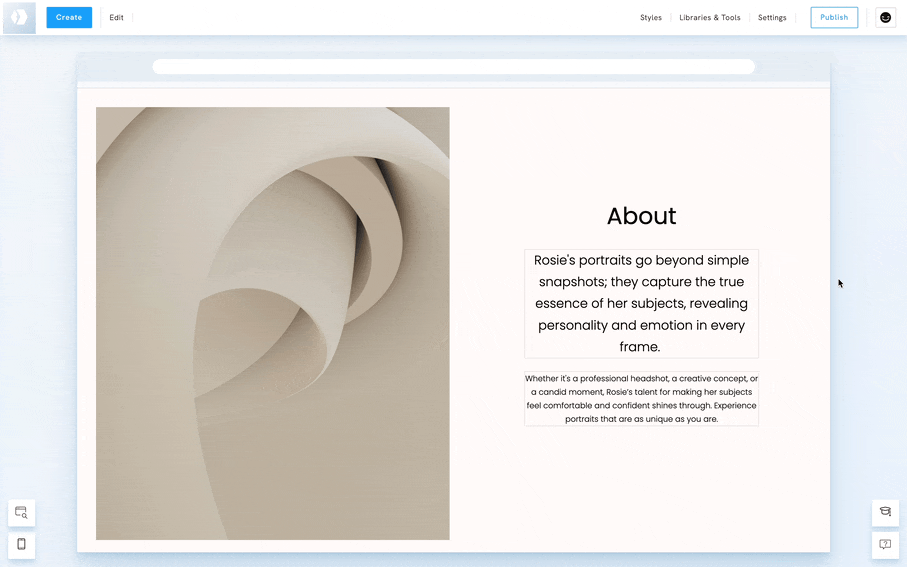Screen dimensions: 907x567
Task: Open the graduation cap tutorials icon
Action: [885, 513]
